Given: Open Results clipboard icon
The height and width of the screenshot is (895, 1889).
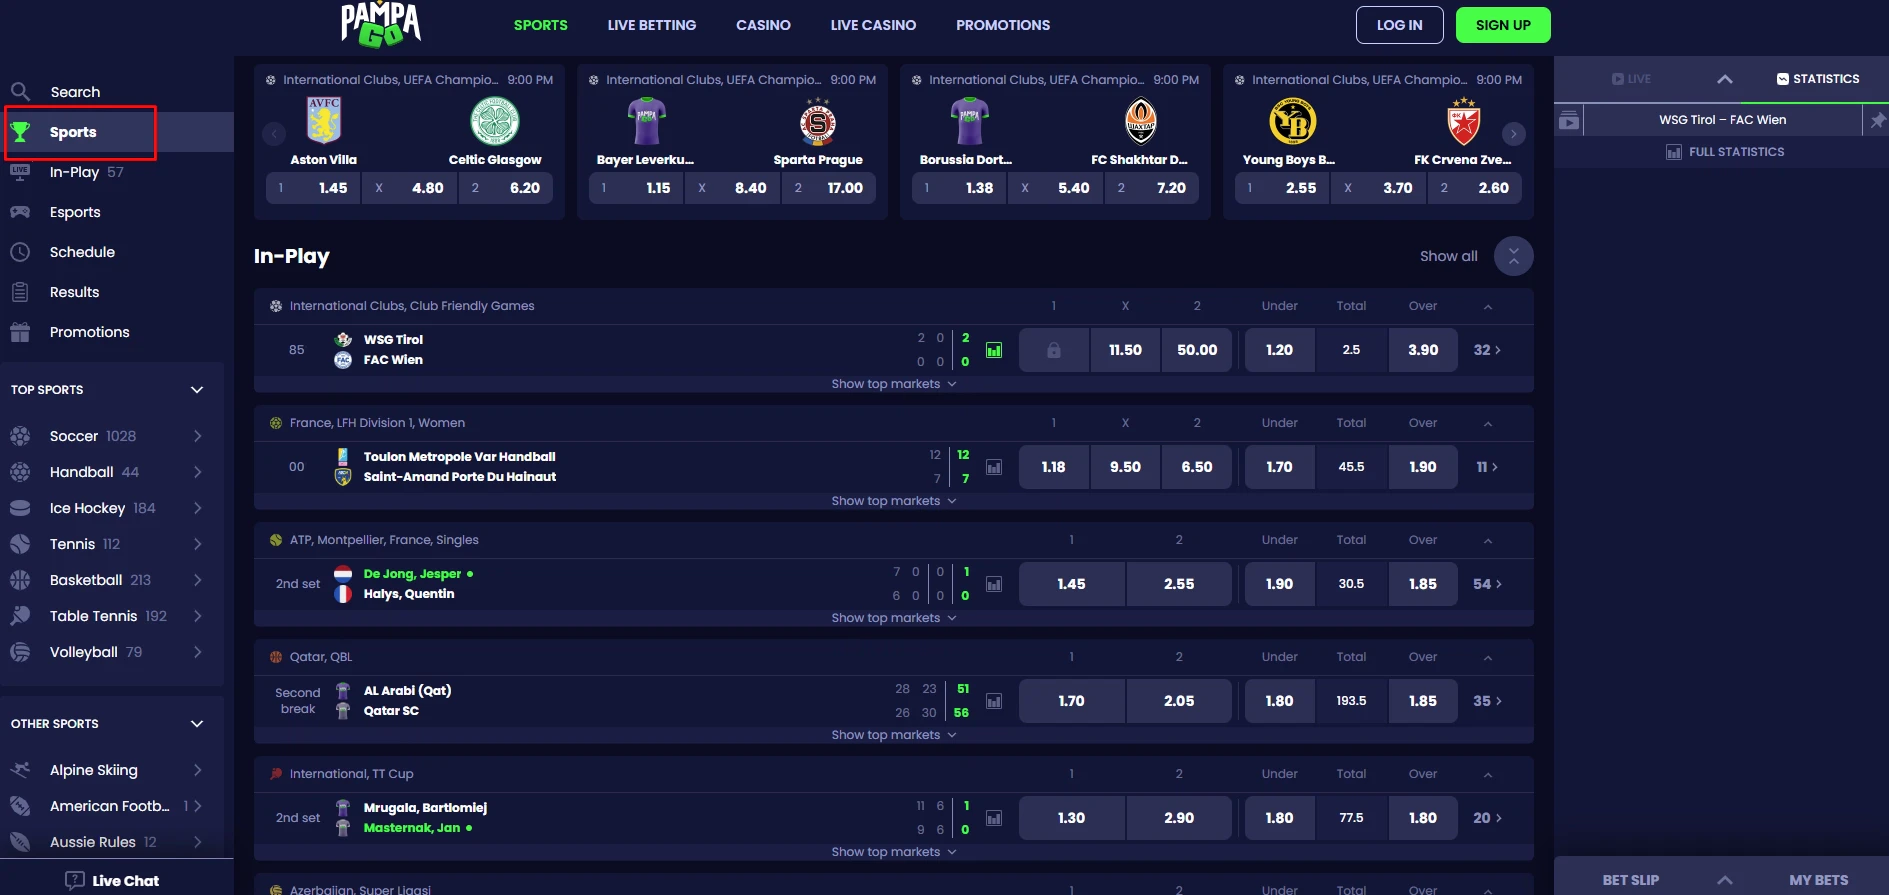Looking at the screenshot, I should [20, 292].
